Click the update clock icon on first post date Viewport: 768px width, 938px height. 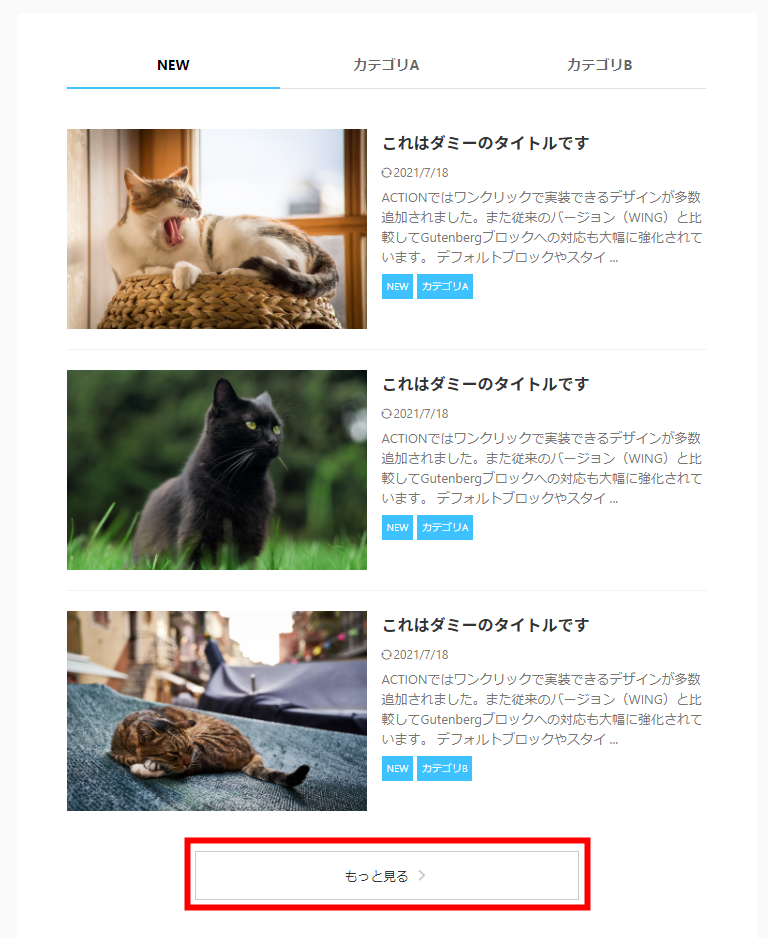point(386,173)
